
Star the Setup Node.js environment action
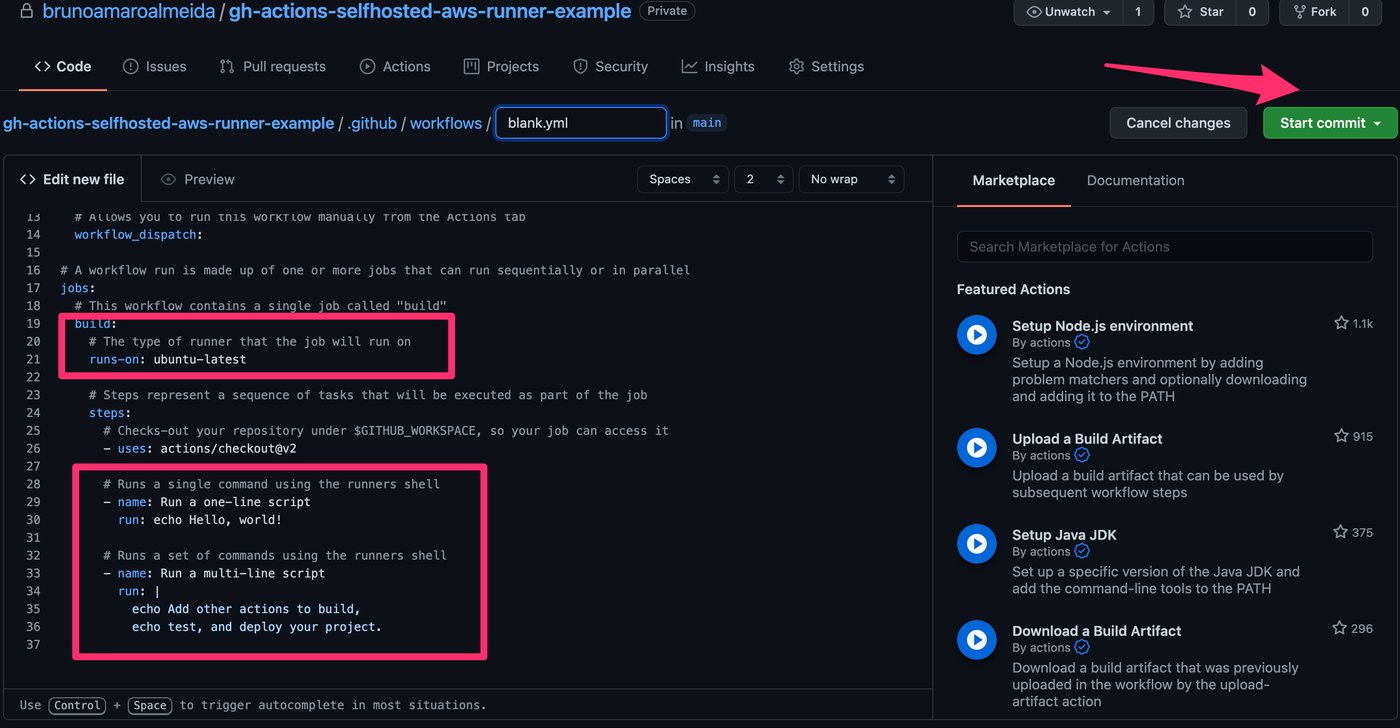pyautogui.click(x=1341, y=323)
